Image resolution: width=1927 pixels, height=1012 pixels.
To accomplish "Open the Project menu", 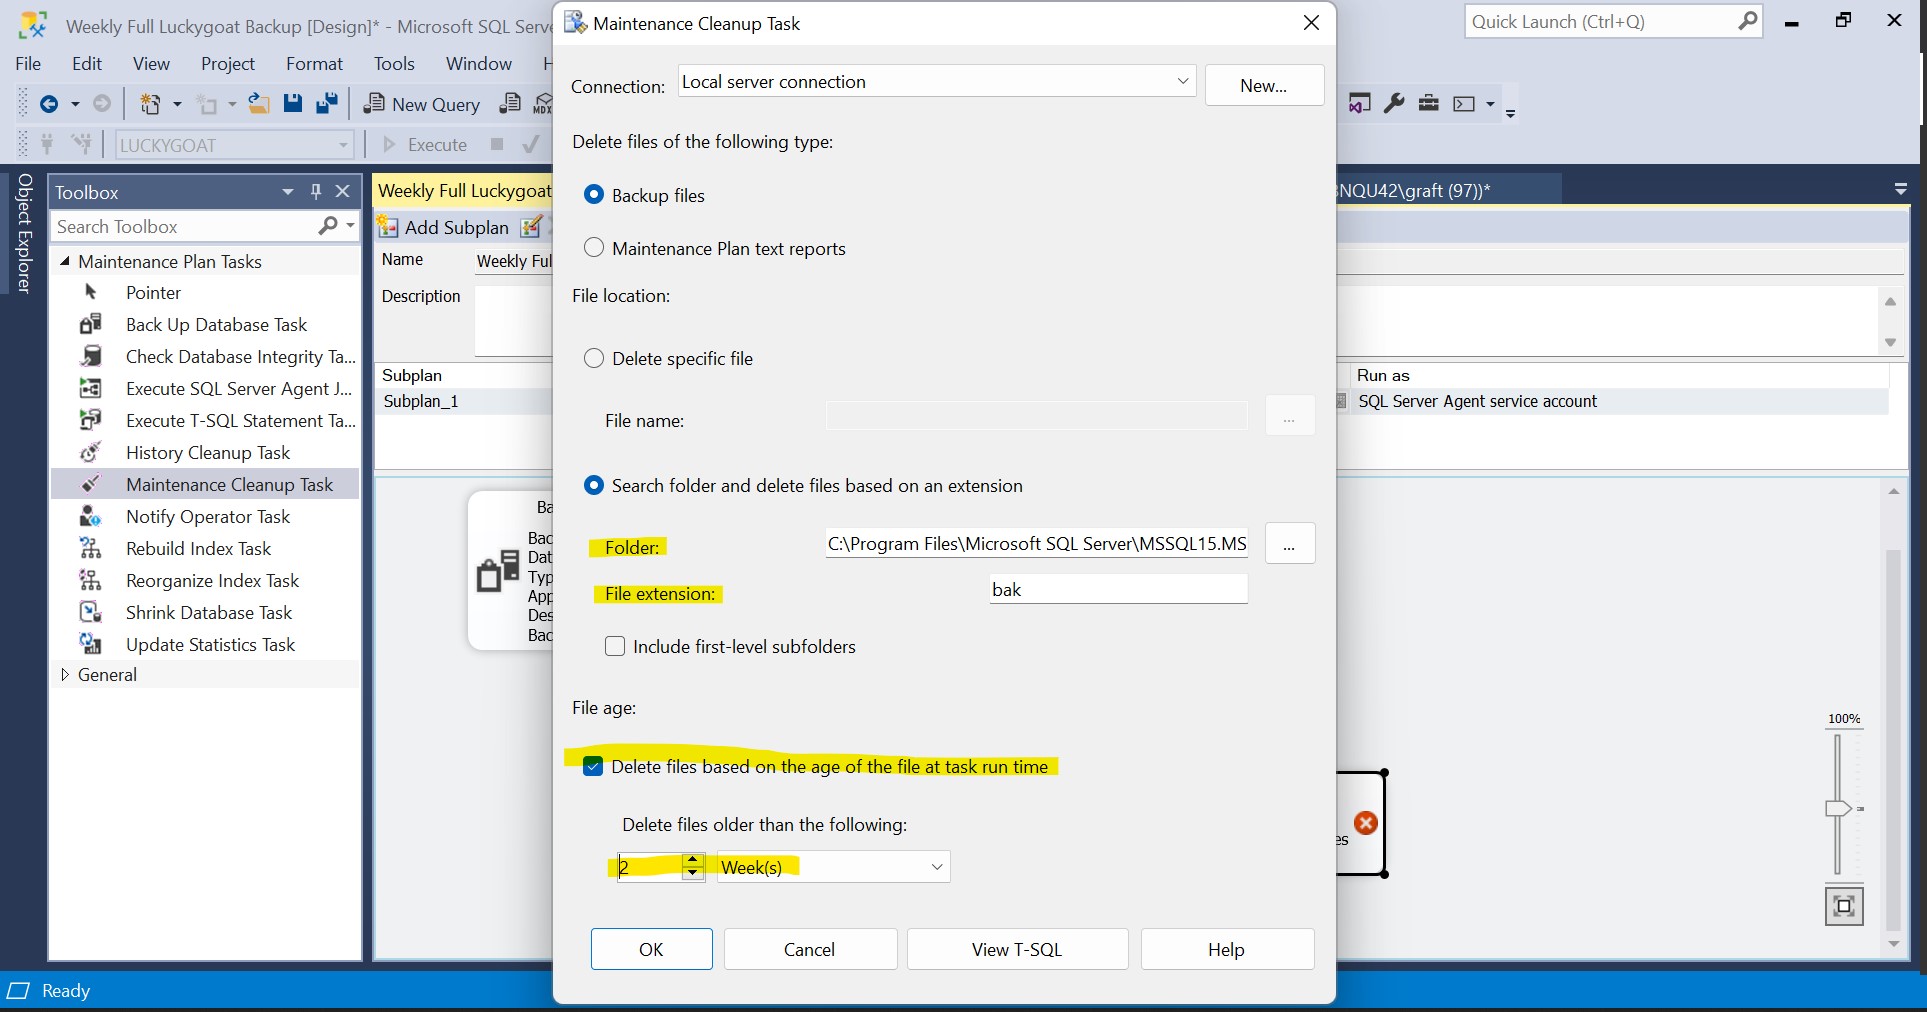I will click(228, 64).
